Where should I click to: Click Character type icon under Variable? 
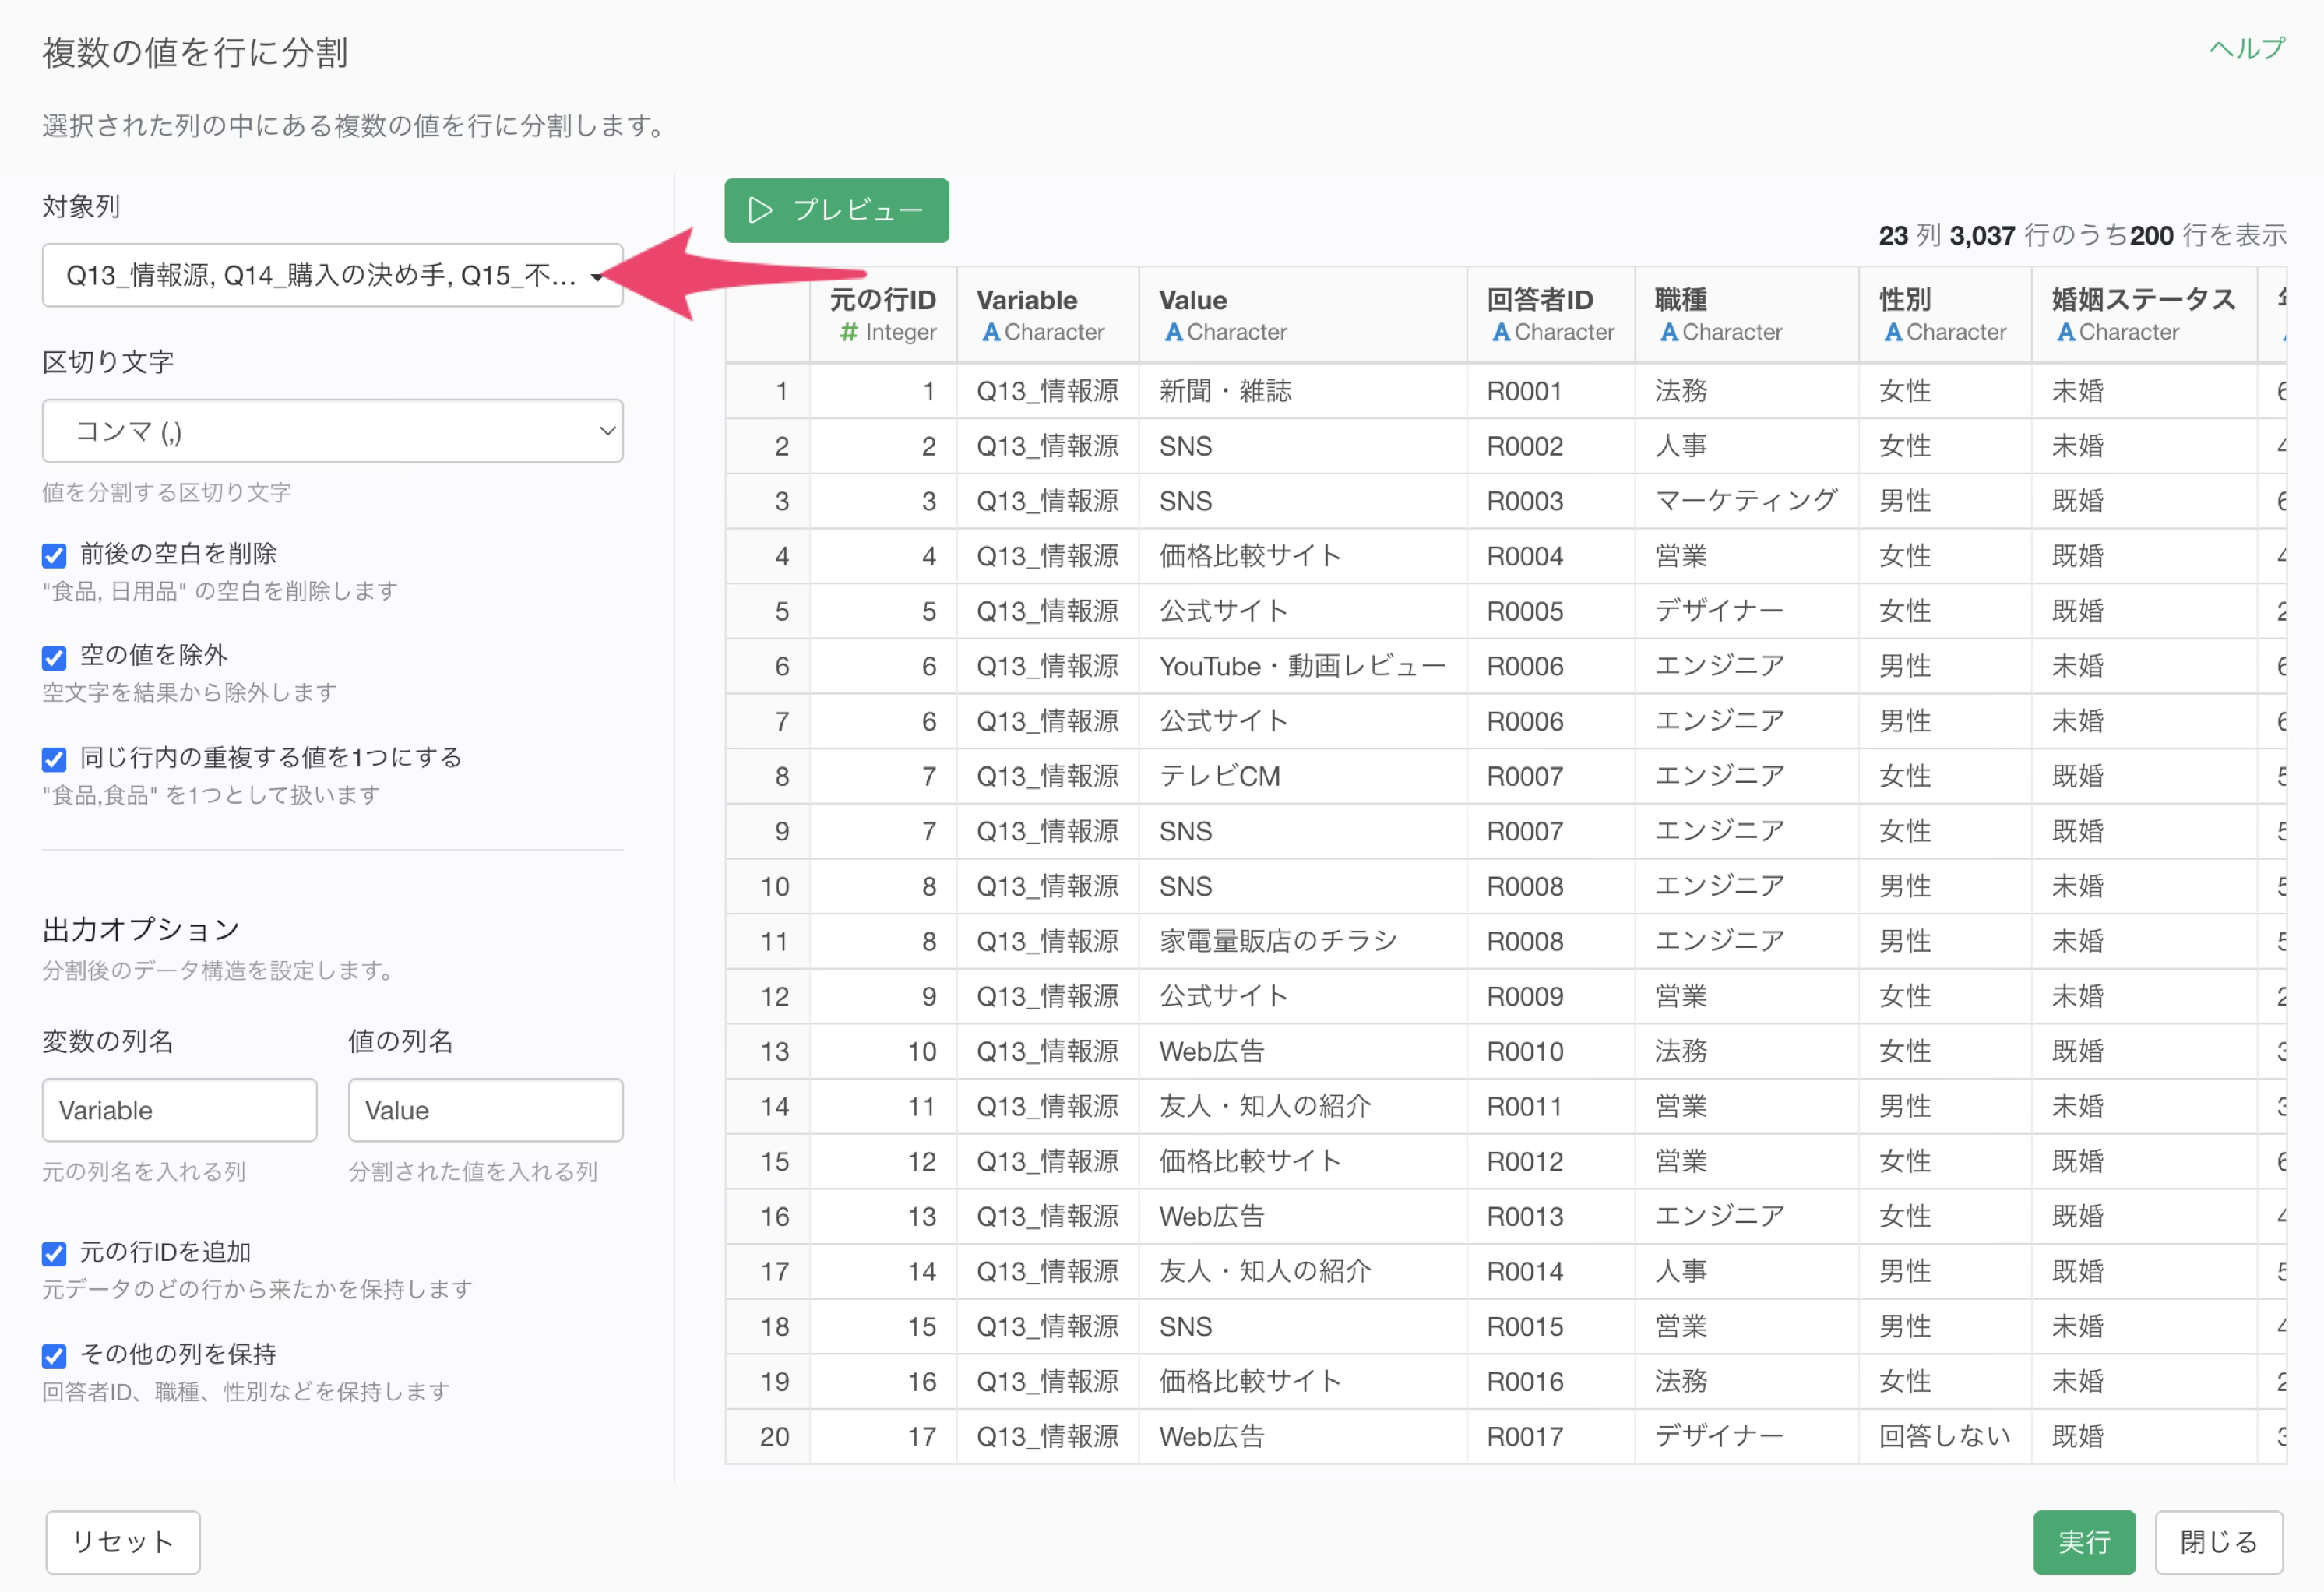tap(991, 332)
